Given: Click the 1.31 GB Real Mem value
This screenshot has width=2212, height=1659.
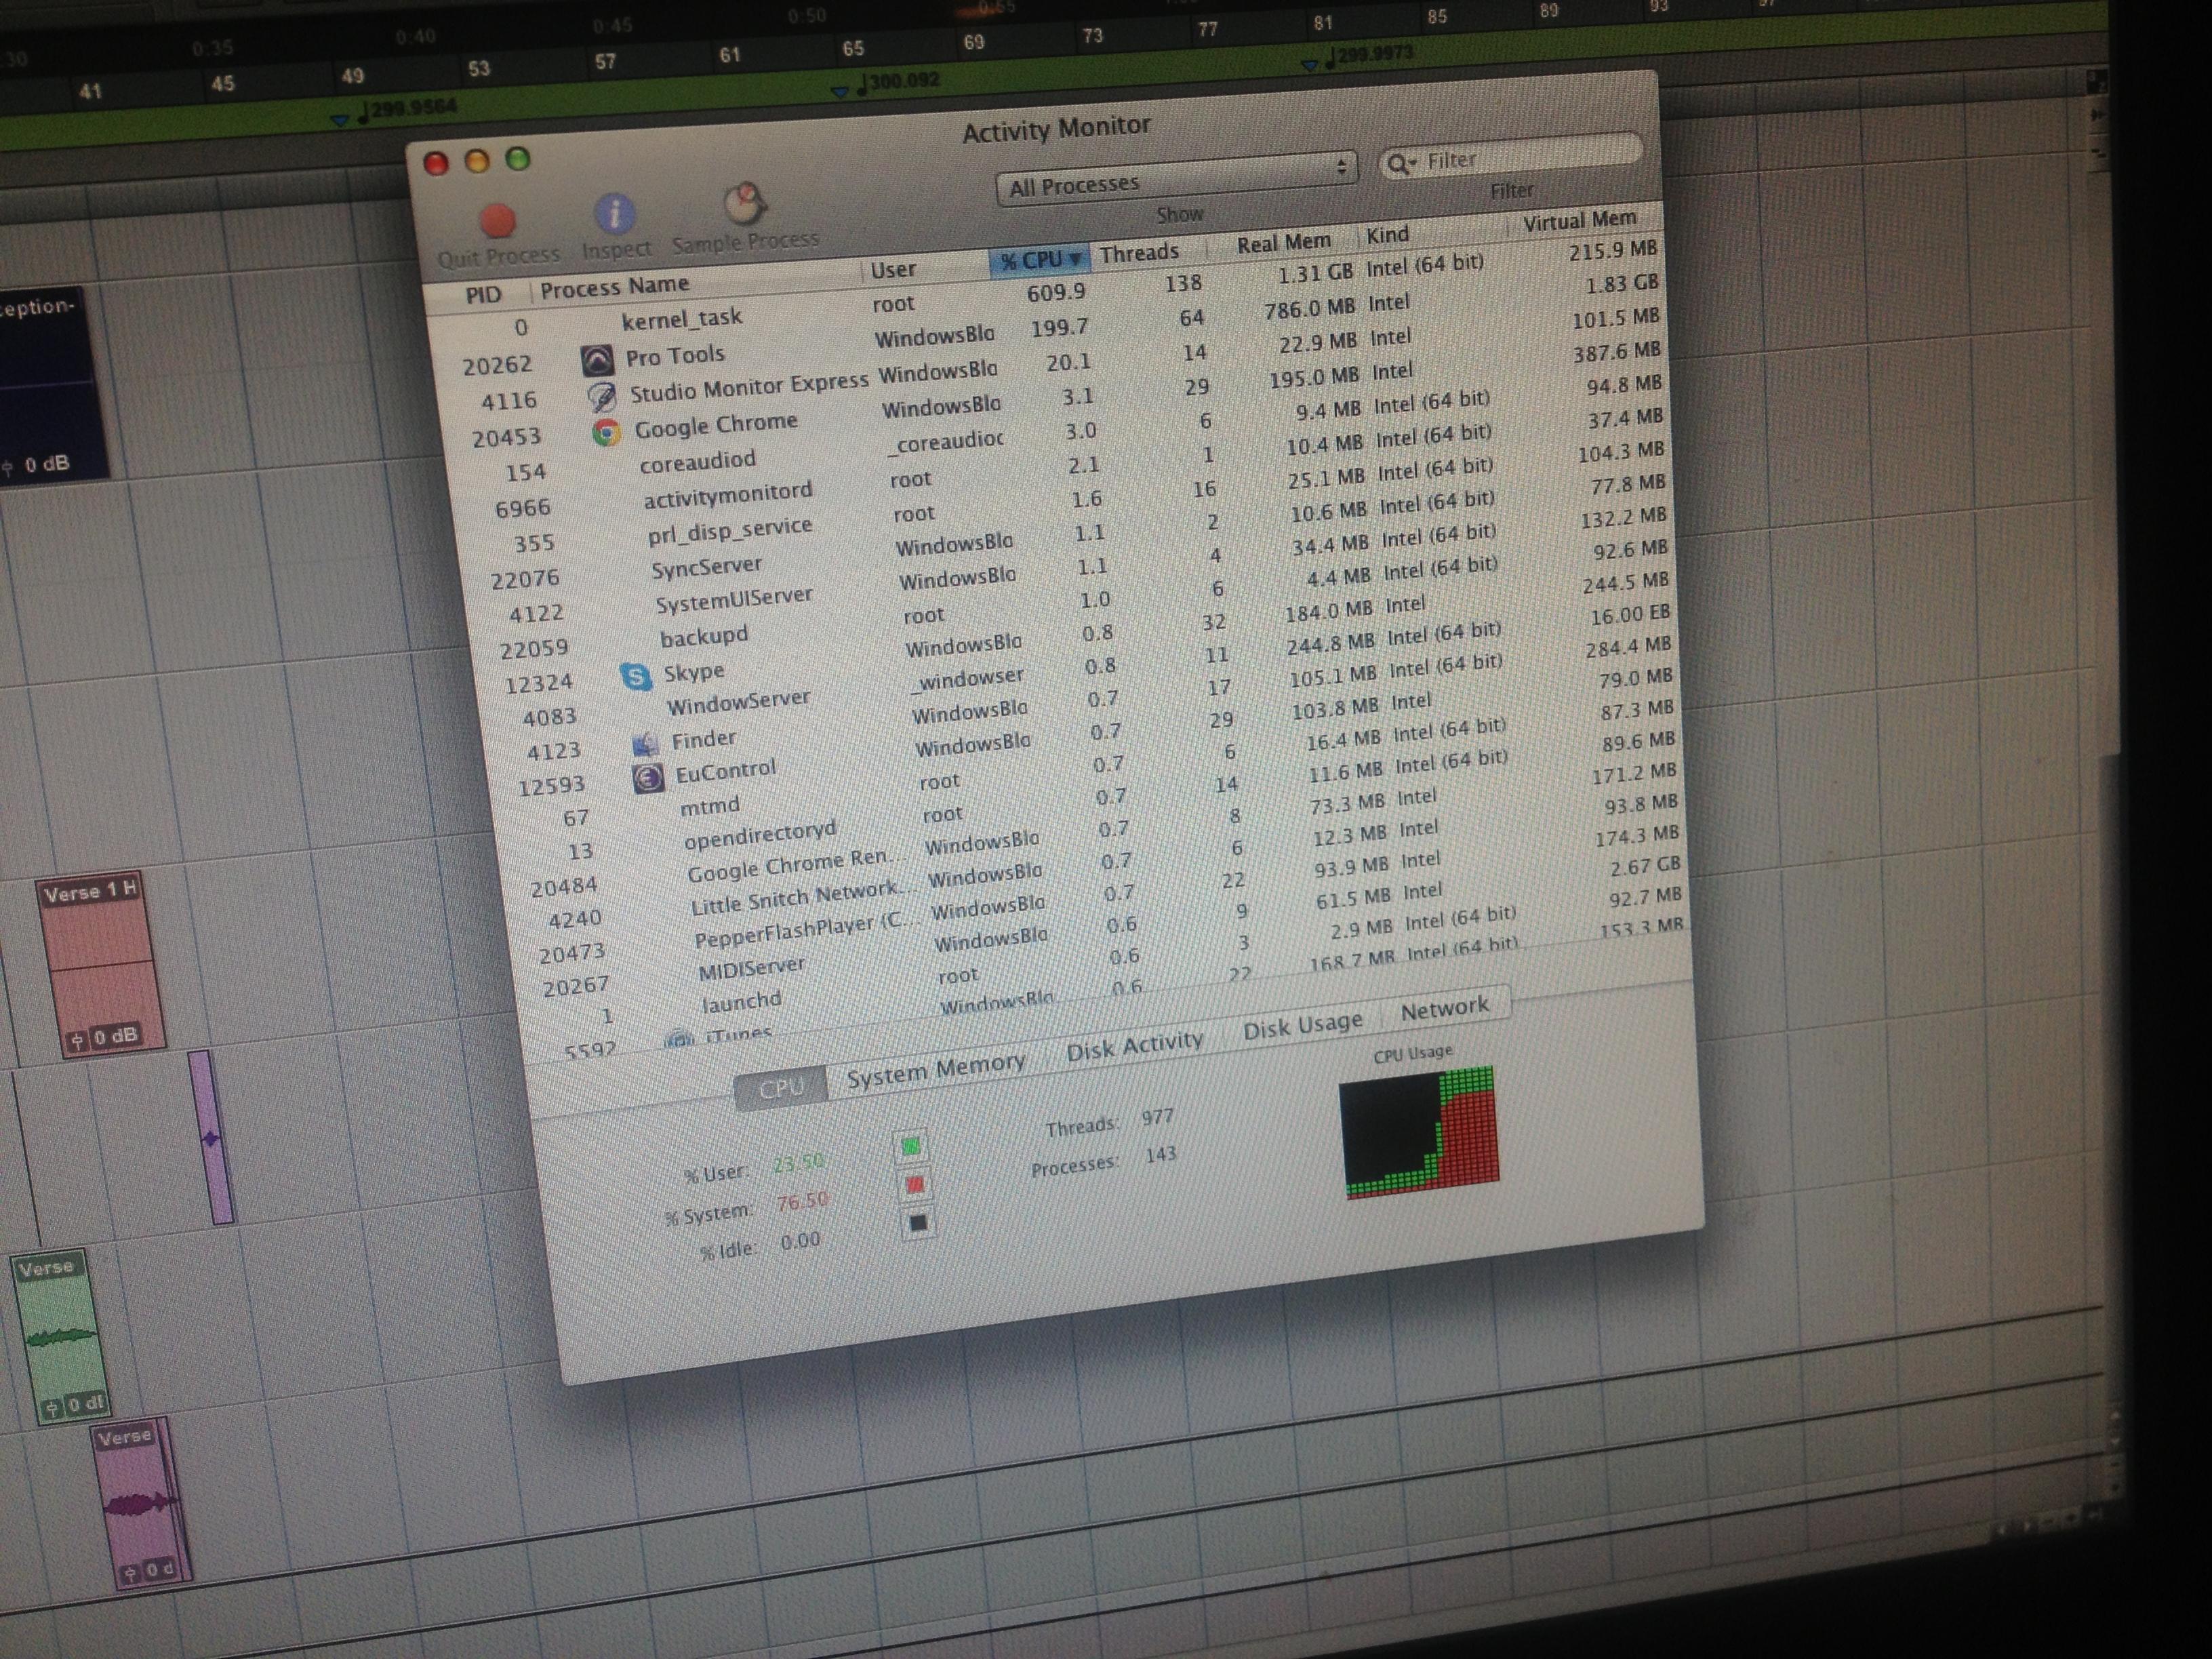Looking at the screenshot, I should pyautogui.click(x=1315, y=273).
